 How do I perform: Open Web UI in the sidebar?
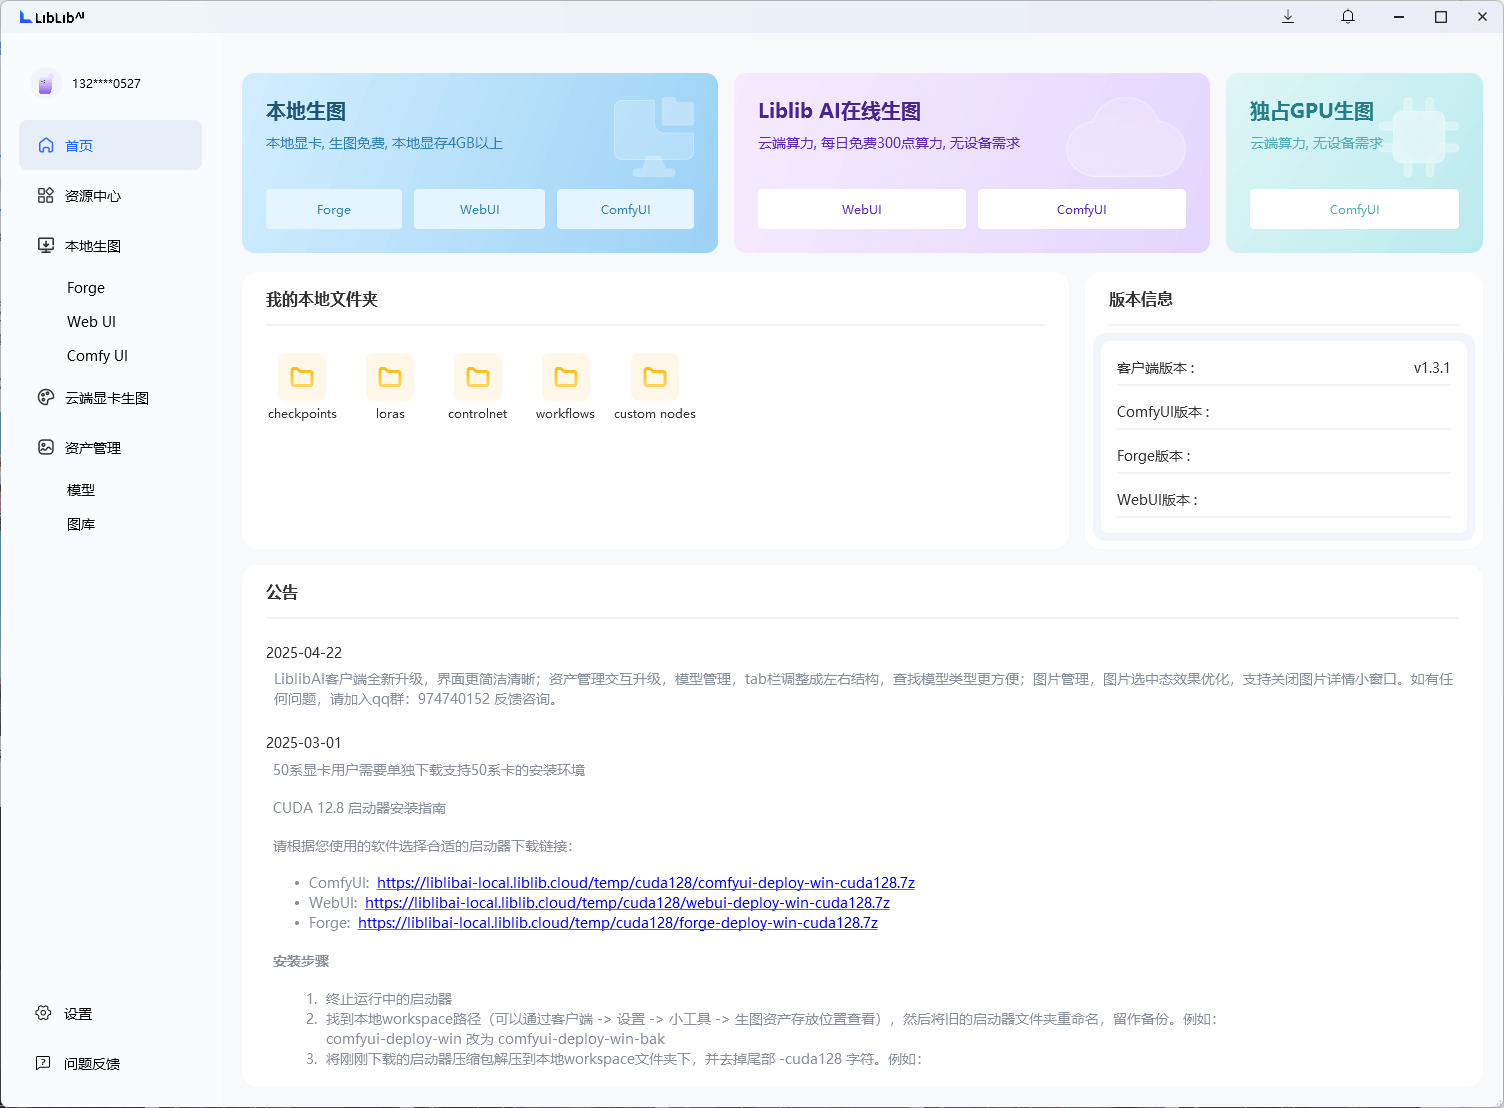pyautogui.click(x=91, y=322)
